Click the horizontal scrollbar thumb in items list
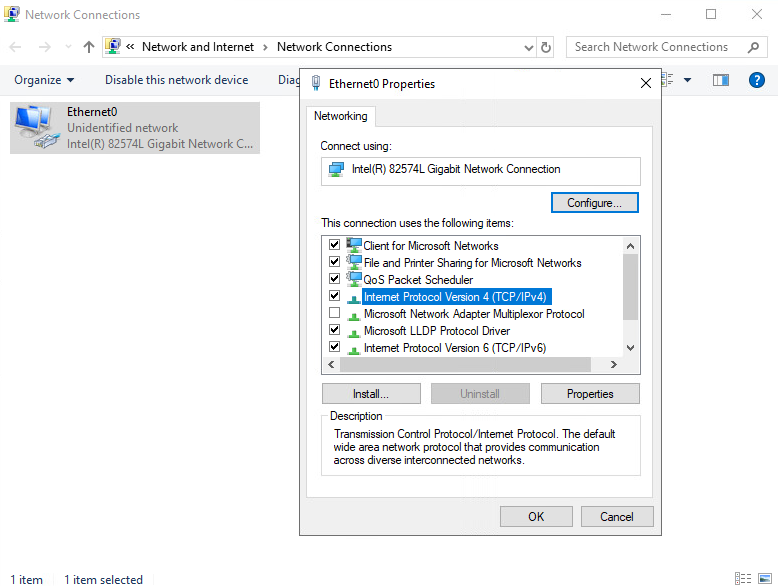The height and width of the screenshot is (586, 778). (x=465, y=365)
